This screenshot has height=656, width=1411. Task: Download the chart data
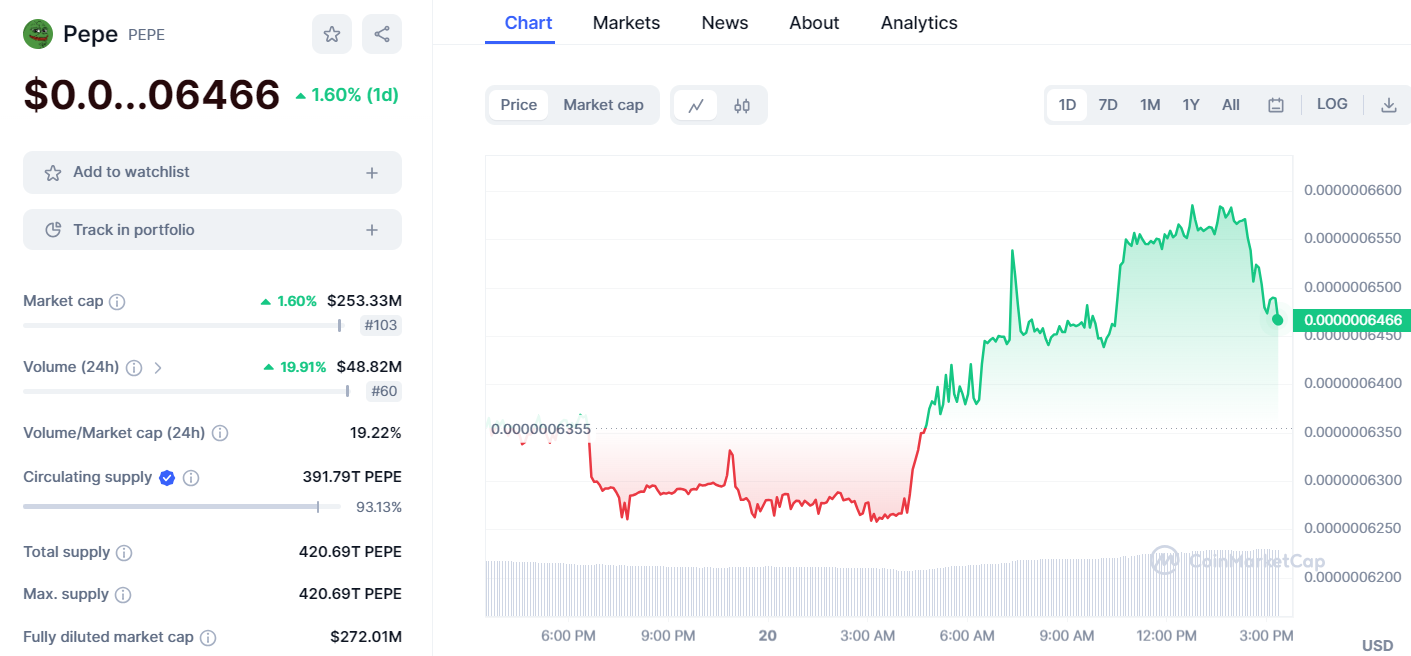point(1389,104)
